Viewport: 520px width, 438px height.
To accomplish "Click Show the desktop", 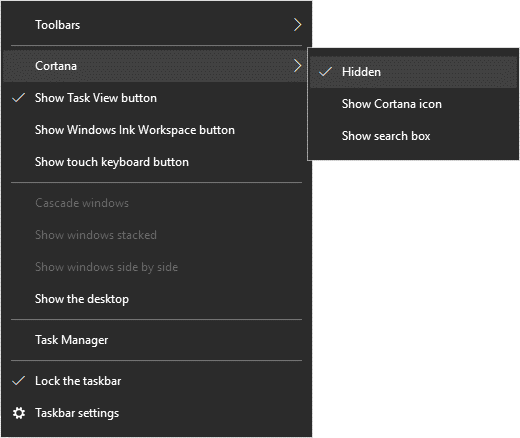I will click(156, 299).
